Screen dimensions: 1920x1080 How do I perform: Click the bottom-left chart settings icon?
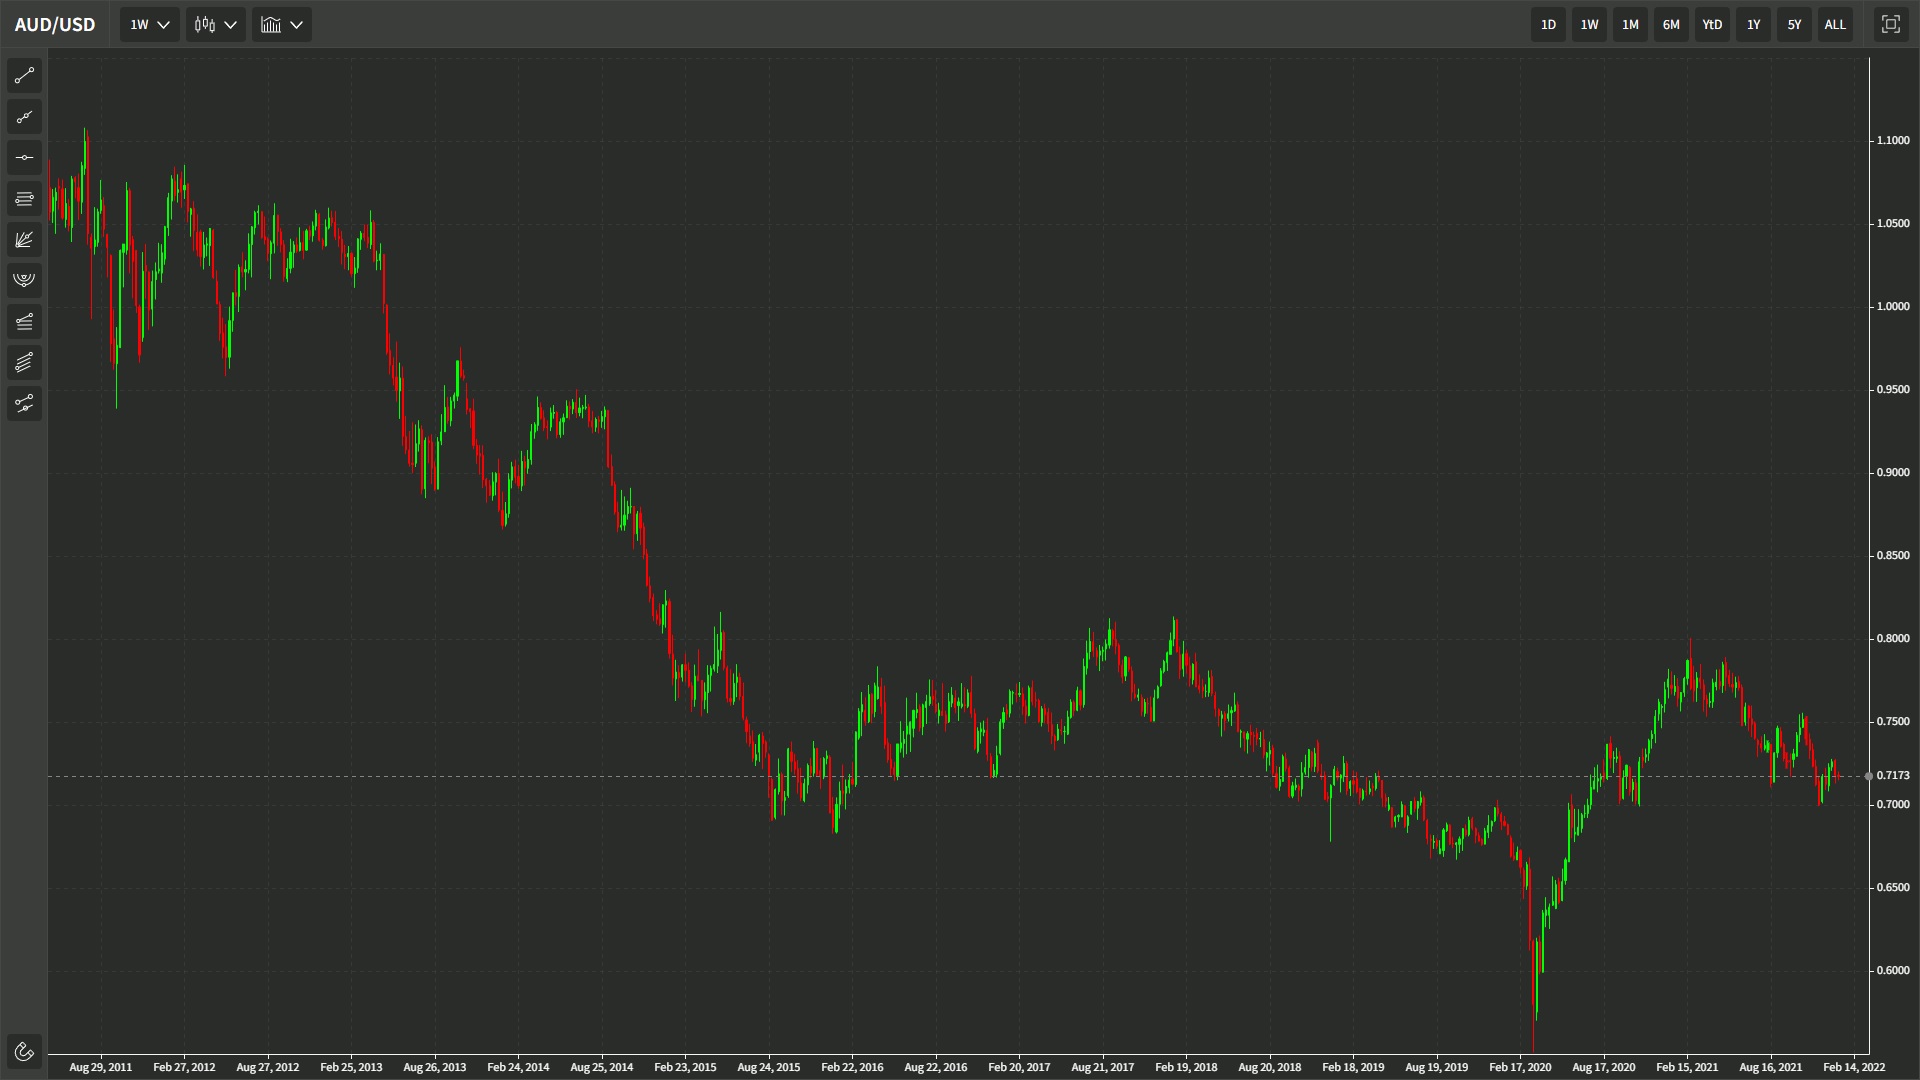(x=25, y=1051)
